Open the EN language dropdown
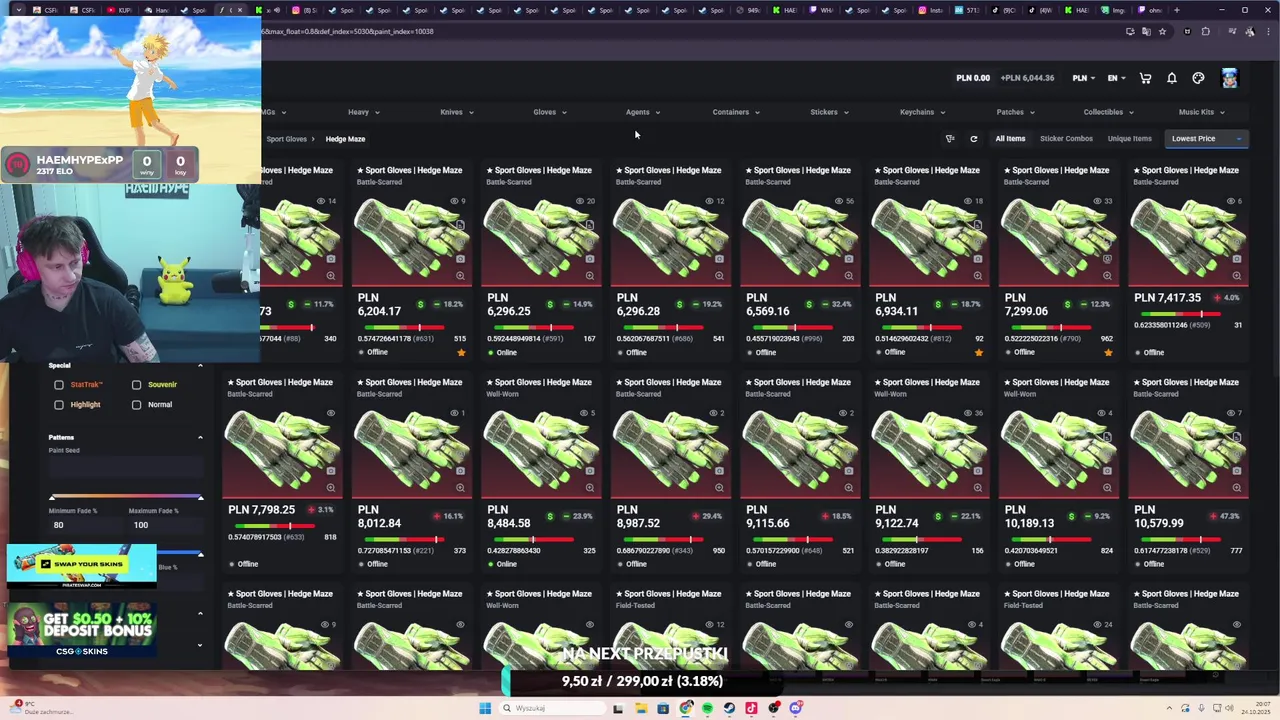 pyautogui.click(x=1116, y=78)
